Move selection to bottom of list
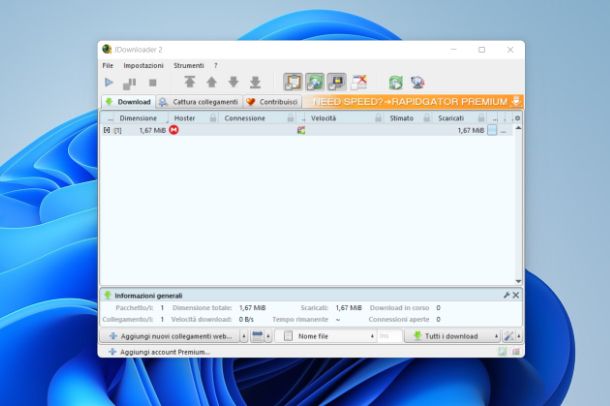 (255, 82)
